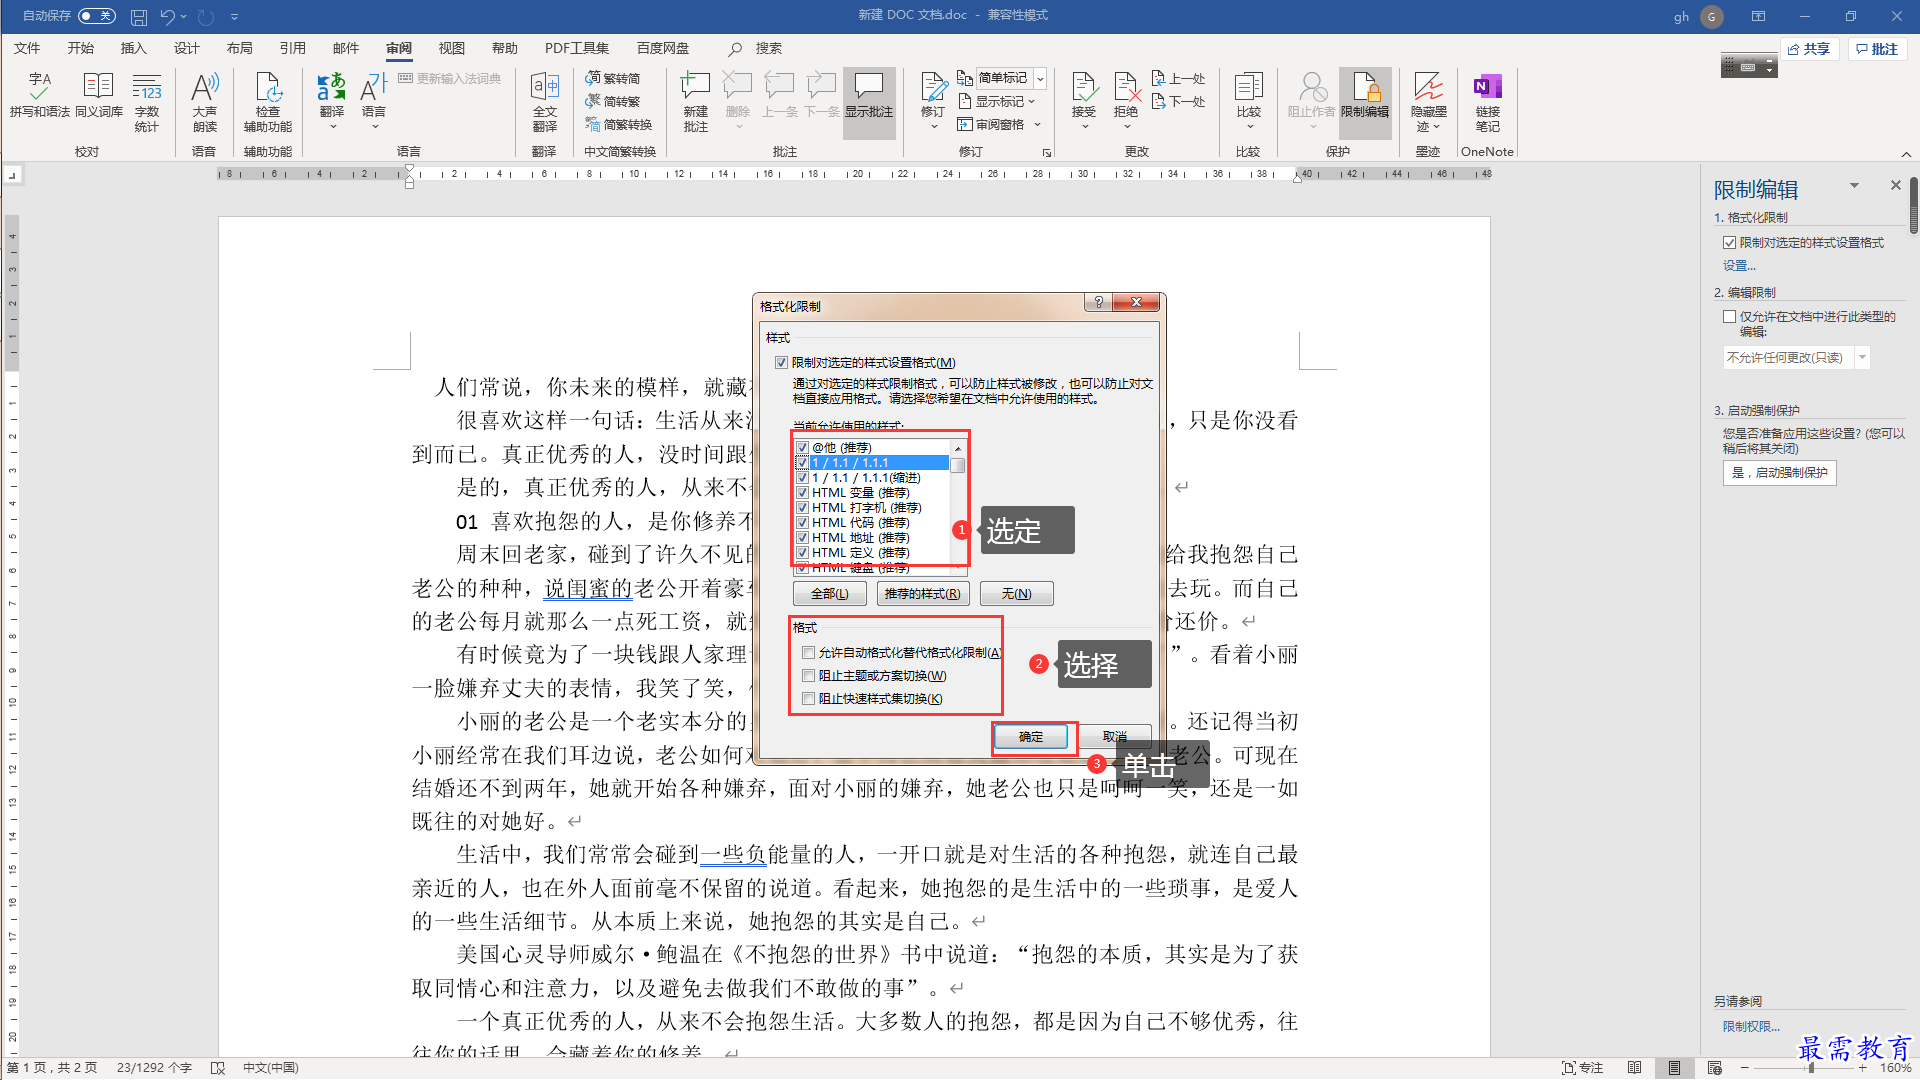Open Linked Notes in OneNote
This screenshot has width=1920, height=1080.
tap(1488, 102)
